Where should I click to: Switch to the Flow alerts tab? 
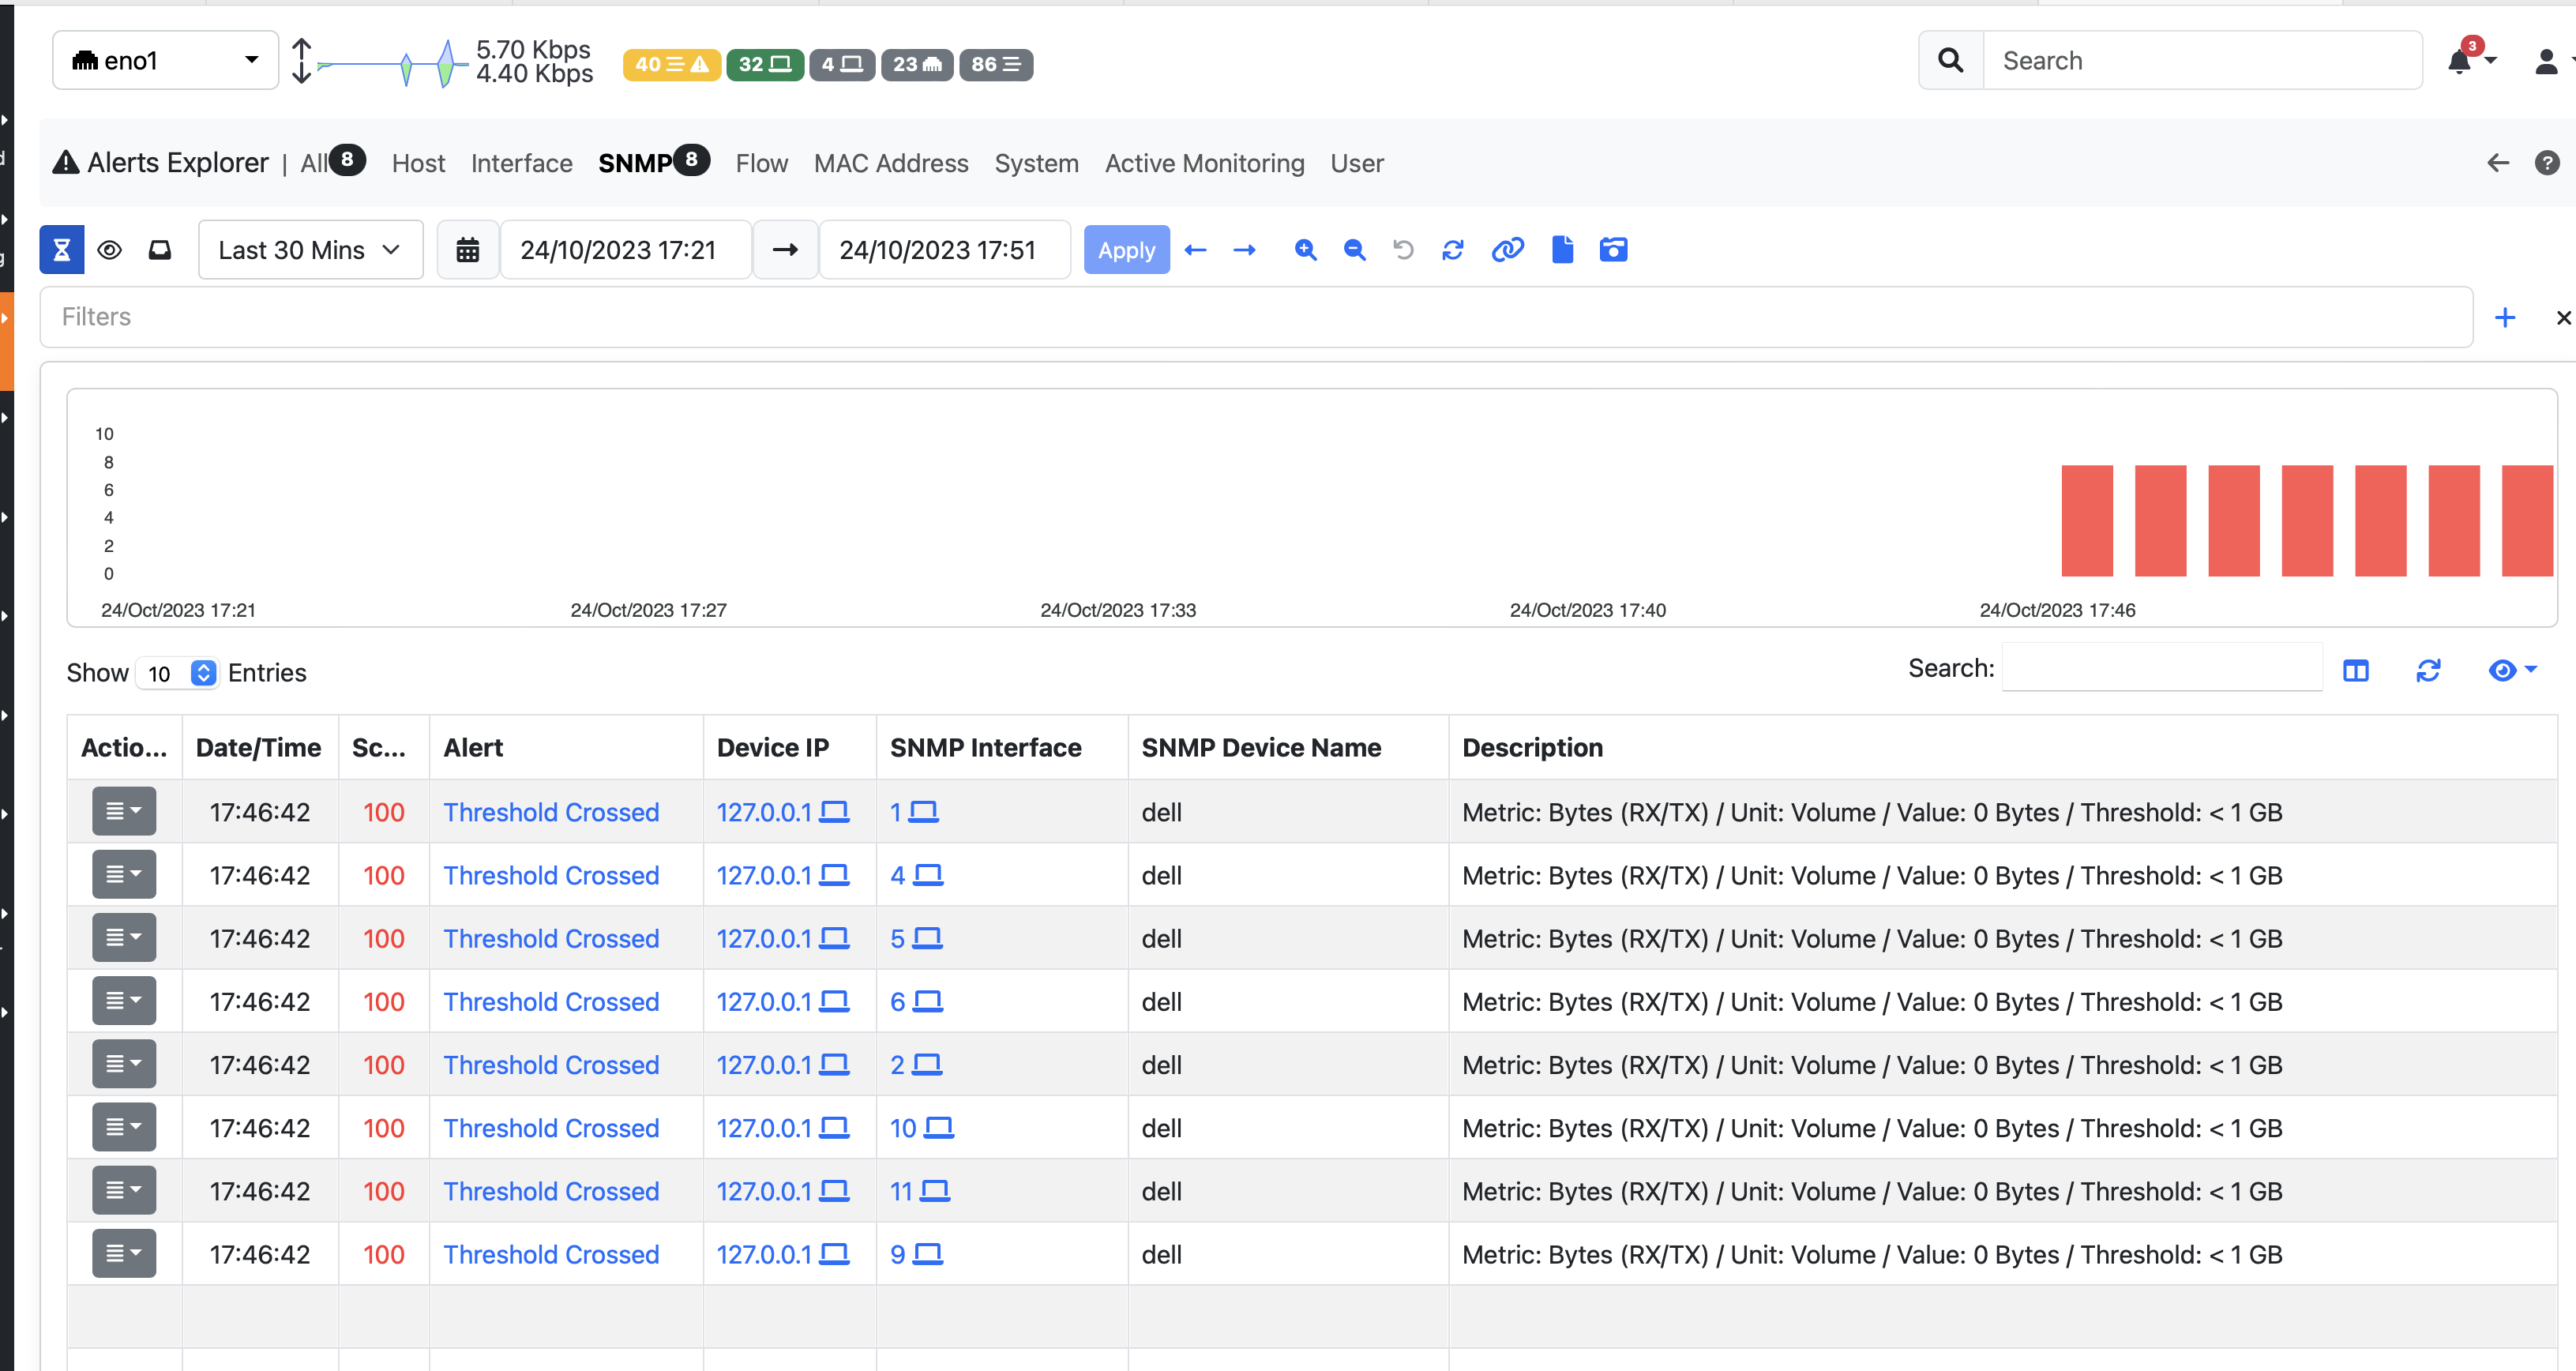pyautogui.click(x=761, y=163)
